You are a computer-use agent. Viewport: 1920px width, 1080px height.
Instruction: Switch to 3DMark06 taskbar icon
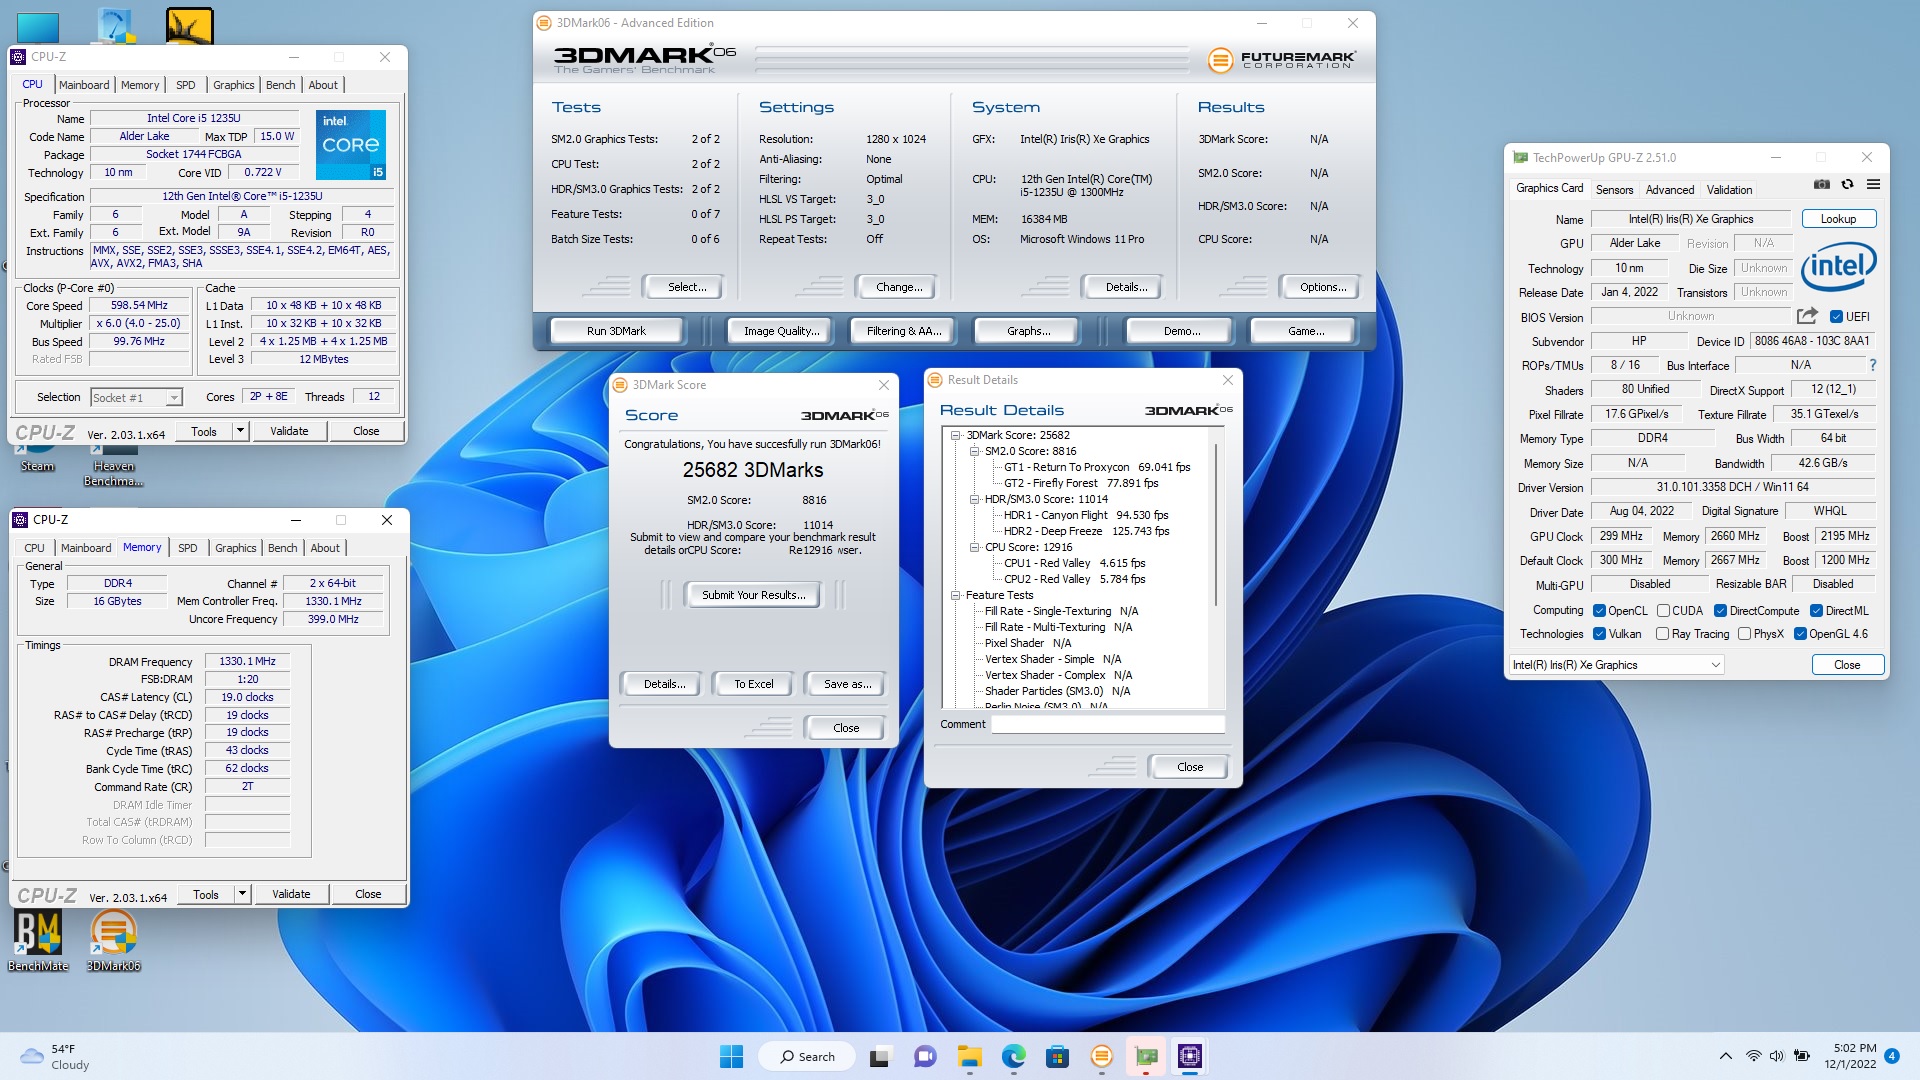(1101, 1056)
